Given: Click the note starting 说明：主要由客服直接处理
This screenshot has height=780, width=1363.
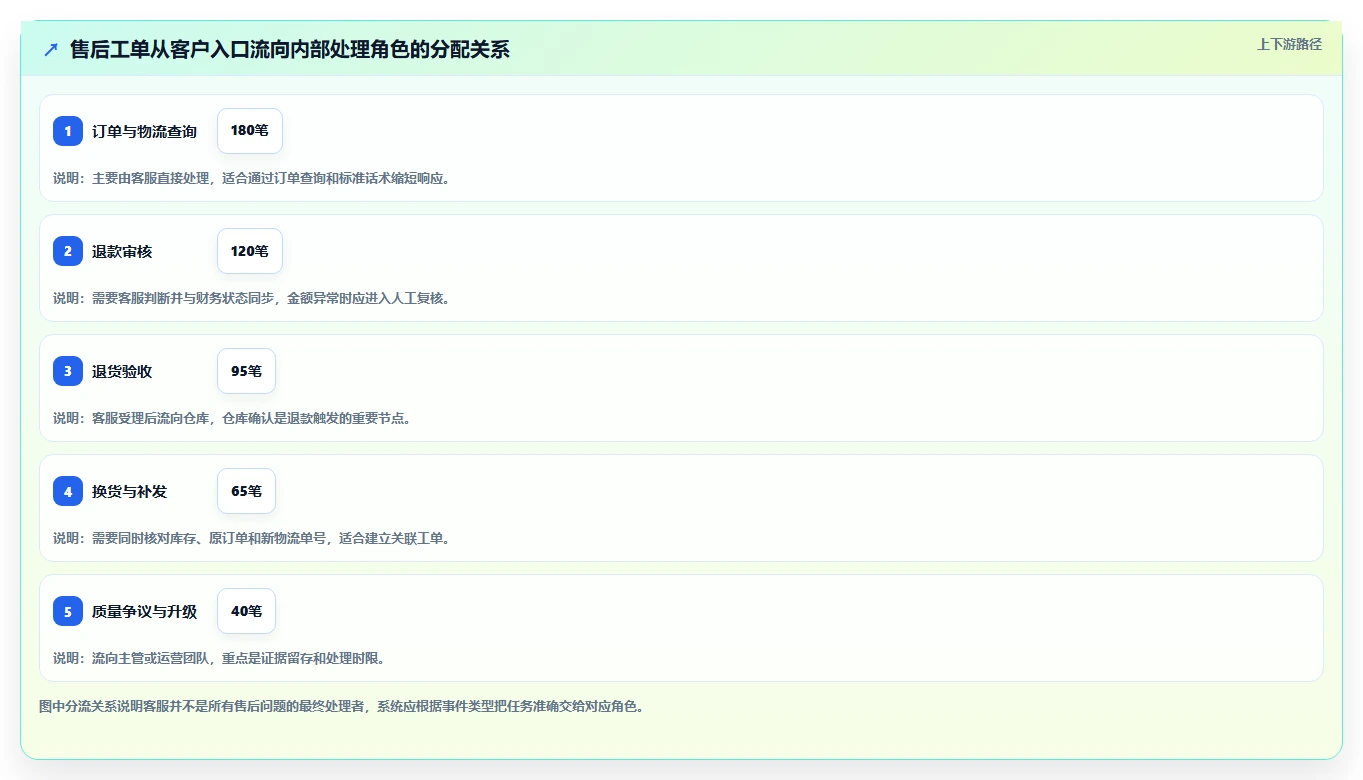Looking at the screenshot, I should (251, 178).
